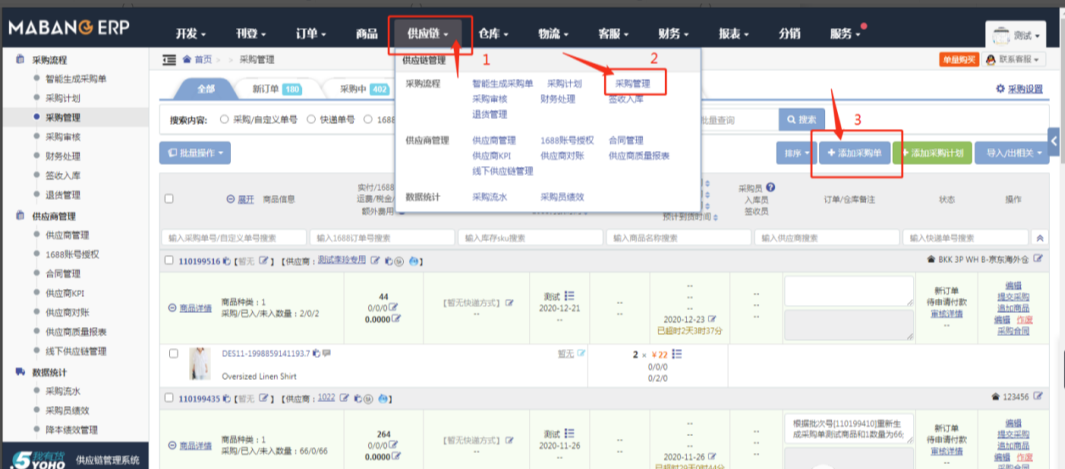Viewport: 1065px width, 469px height.
Task: Edit supplier 1022 pencil icon
Action: pos(344,398)
